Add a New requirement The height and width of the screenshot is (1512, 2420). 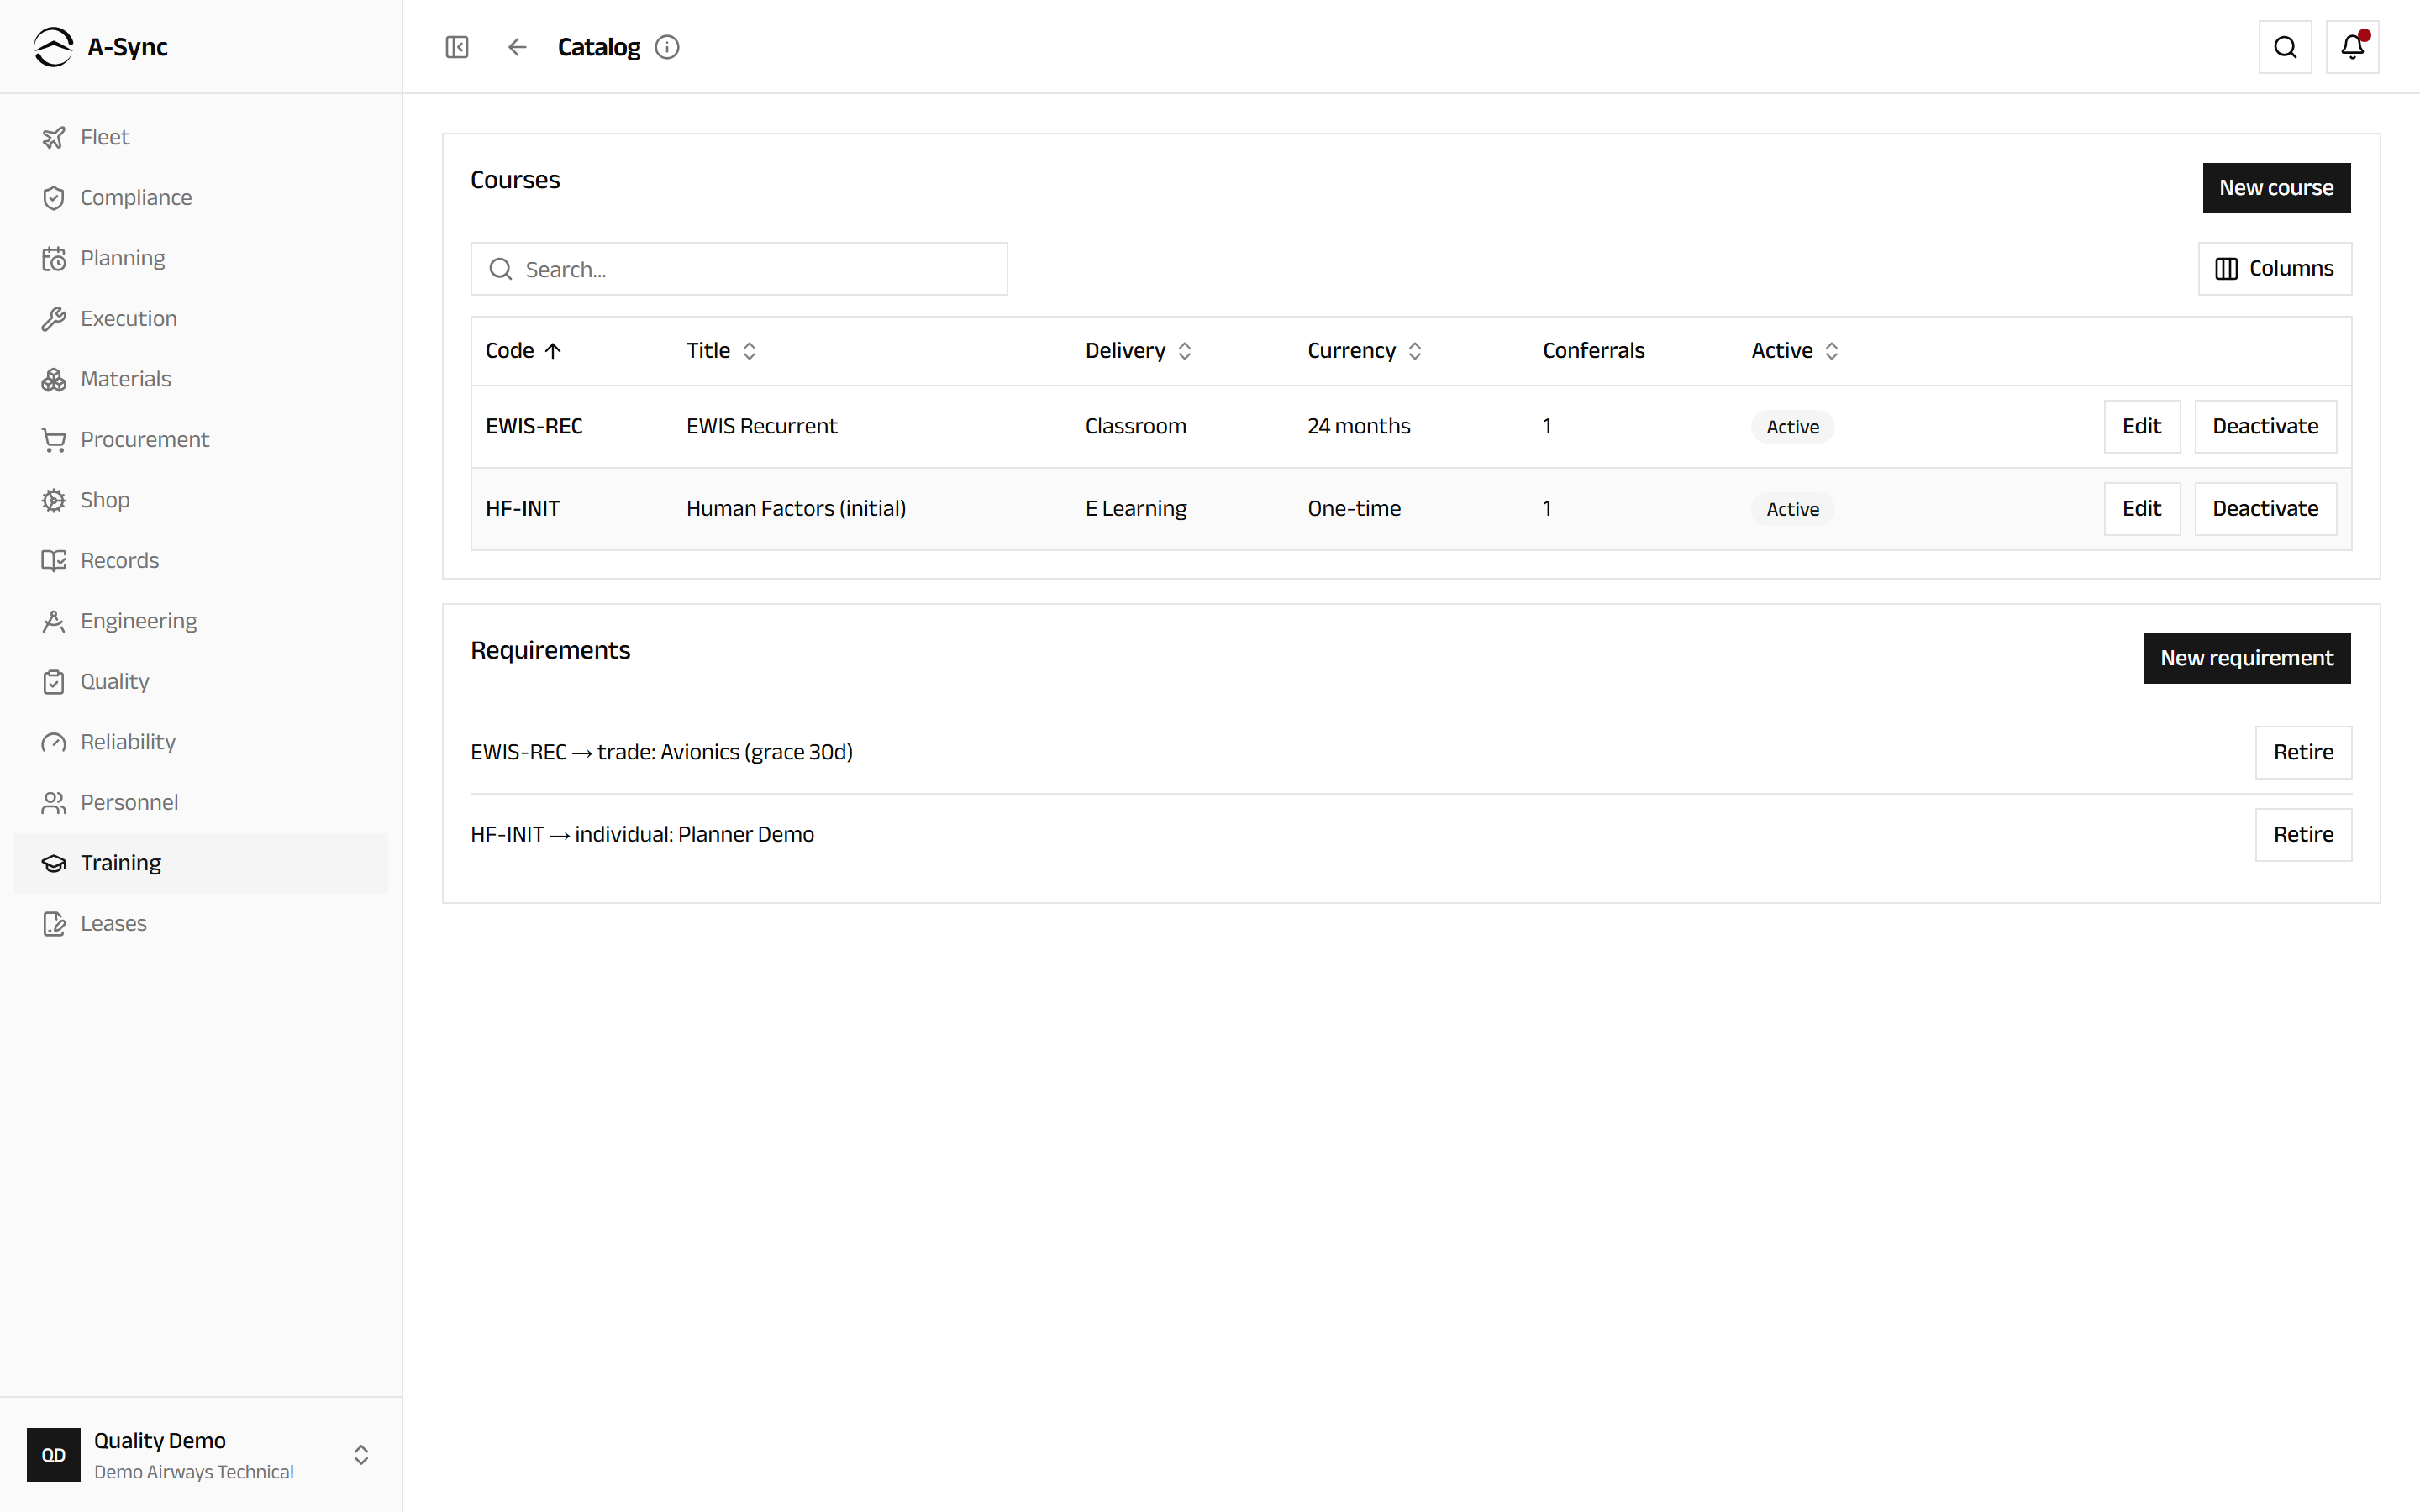(2246, 658)
